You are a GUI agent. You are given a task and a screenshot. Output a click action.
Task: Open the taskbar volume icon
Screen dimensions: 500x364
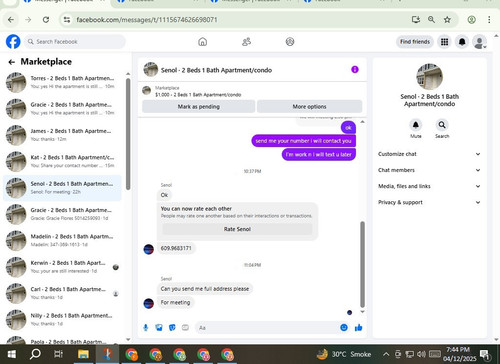coord(421,354)
